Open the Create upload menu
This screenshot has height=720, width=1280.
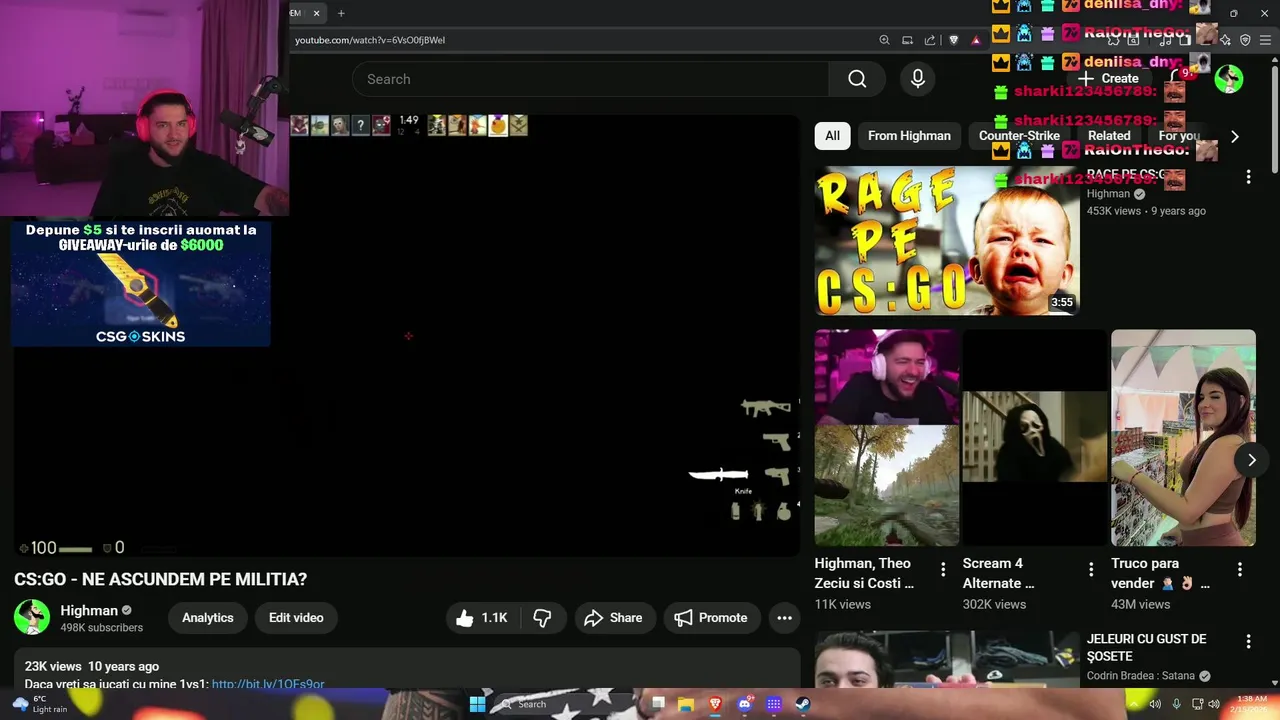point(1108,79)
